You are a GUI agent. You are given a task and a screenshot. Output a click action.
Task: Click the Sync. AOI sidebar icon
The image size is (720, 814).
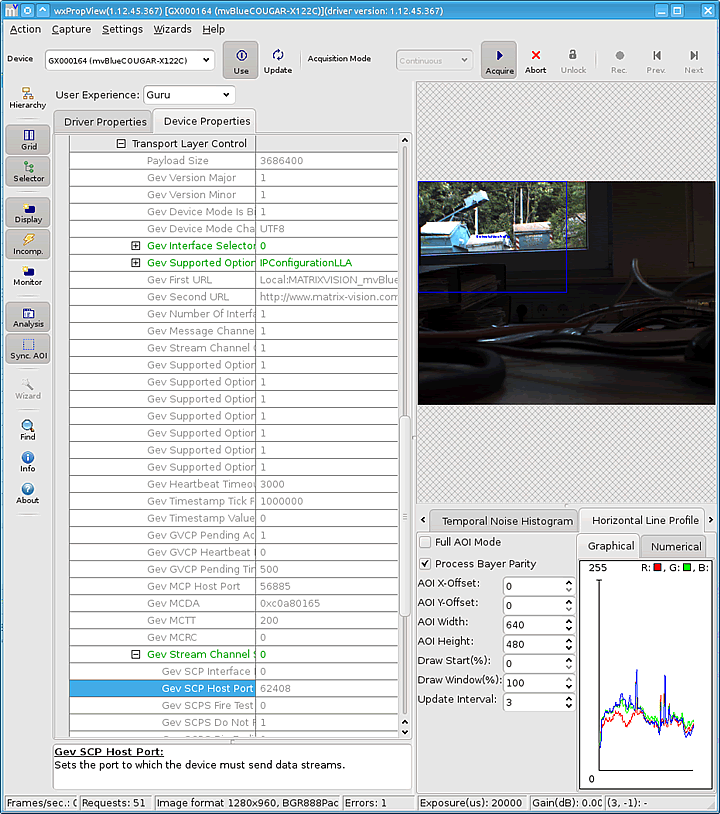(x=29, y=348)
